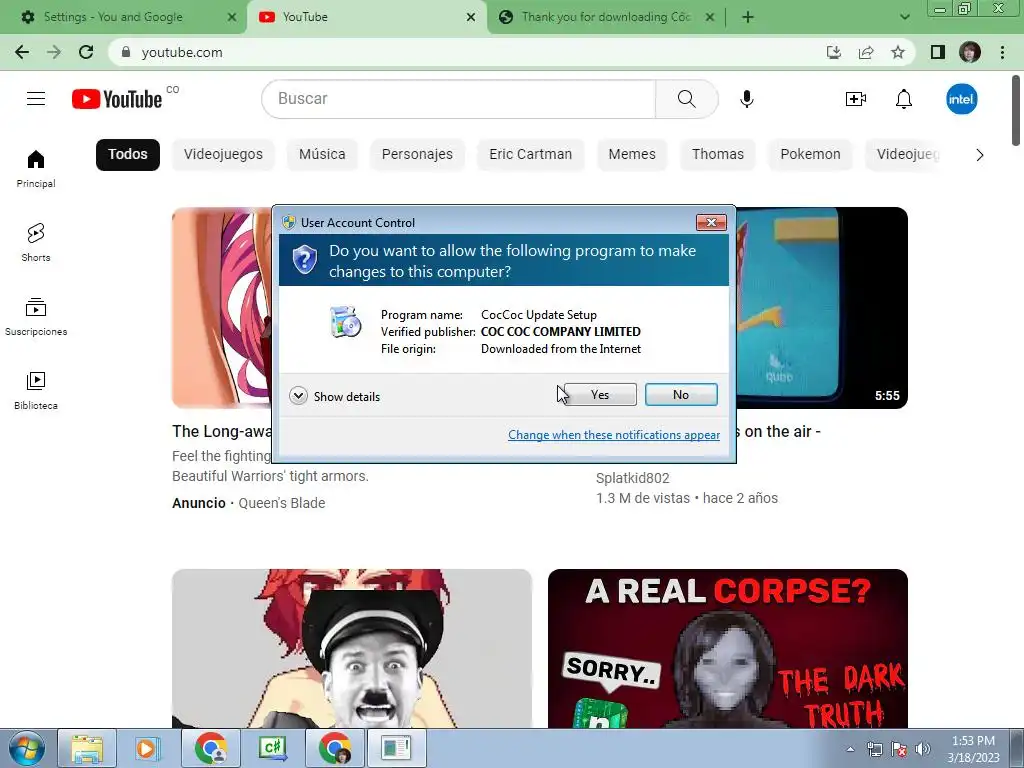Image resolution: width=1024 pixels, height=768 pixels.
Task: Select the Pokemon filter chip
Action: click(810, 154)
